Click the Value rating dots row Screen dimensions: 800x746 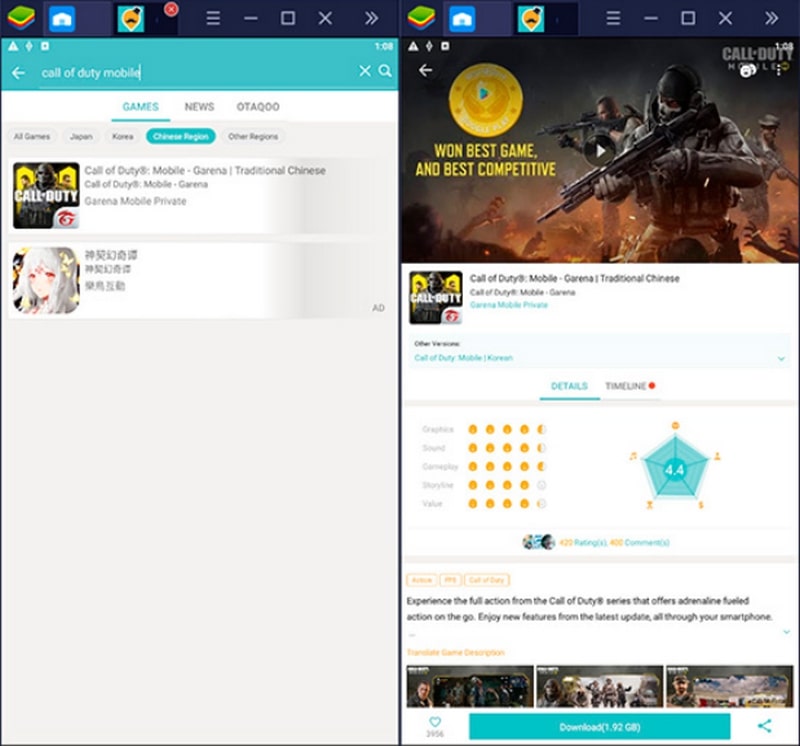coord(507,504)
